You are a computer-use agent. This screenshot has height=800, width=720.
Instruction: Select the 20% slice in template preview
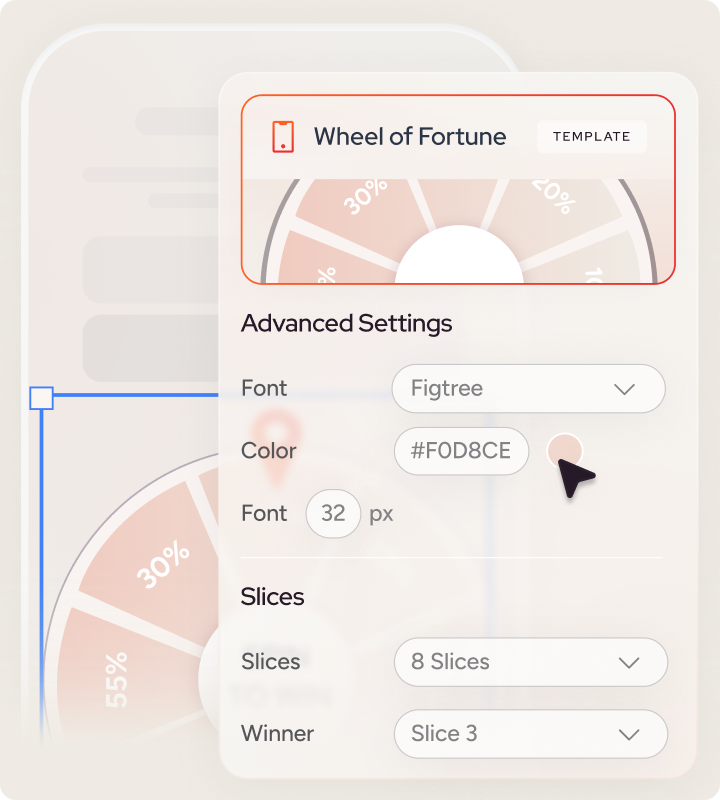pyautogui.click(x=552, y=198)
